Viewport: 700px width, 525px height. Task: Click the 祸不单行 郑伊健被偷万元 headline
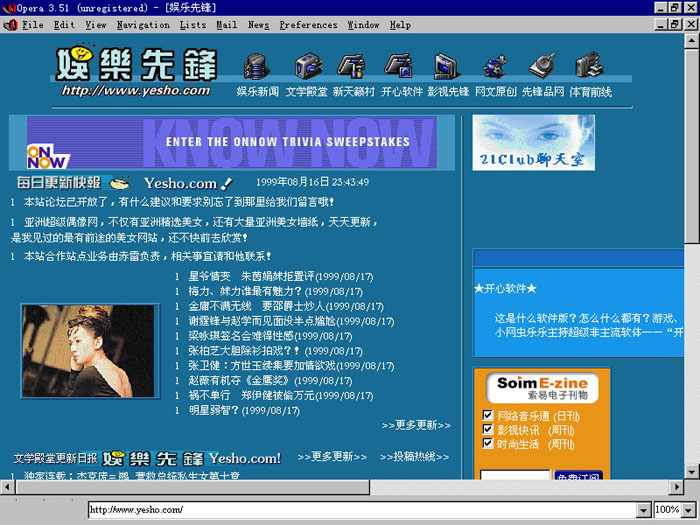(280, 396)
